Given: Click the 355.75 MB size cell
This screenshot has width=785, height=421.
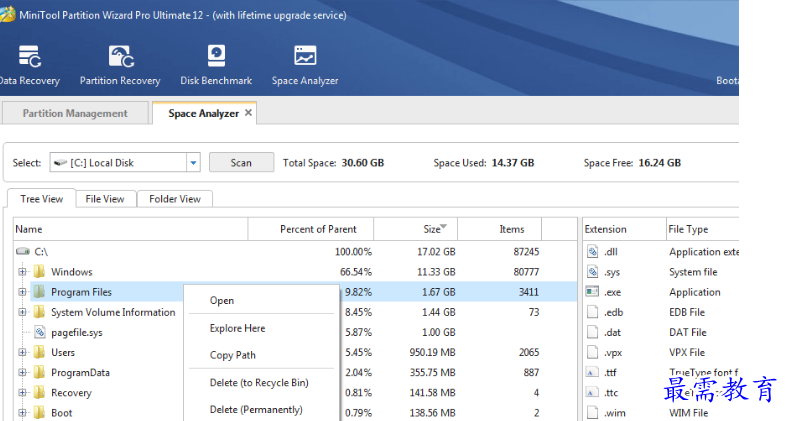Looking at the screenshot, I should coord(433,372).
